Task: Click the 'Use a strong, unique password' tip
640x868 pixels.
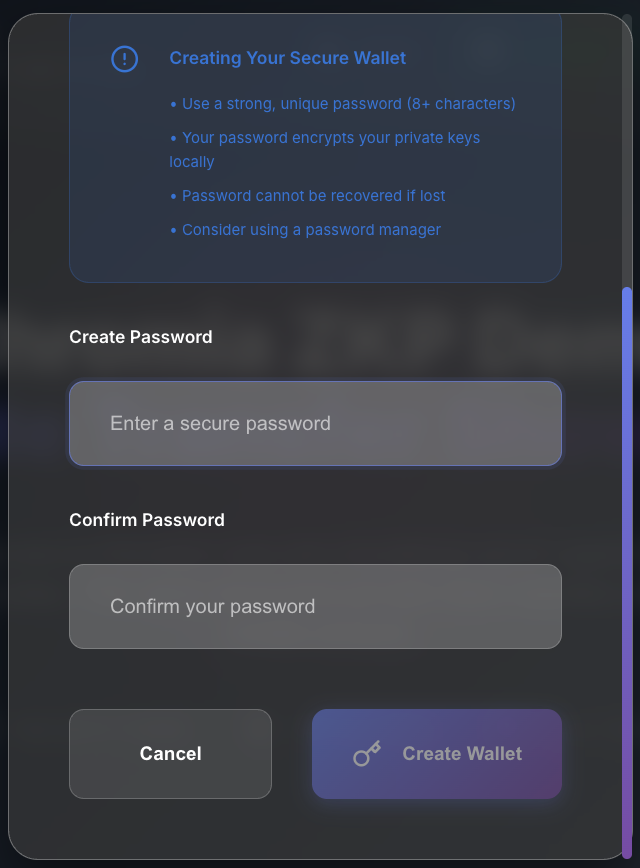Action: [345, 103]
